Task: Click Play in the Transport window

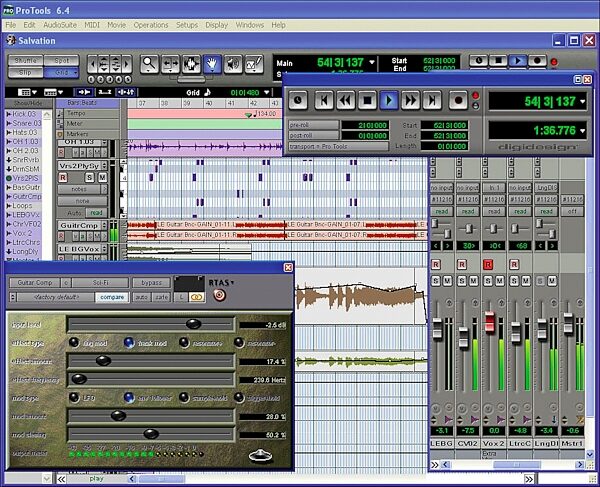Action: coord(389,100)
